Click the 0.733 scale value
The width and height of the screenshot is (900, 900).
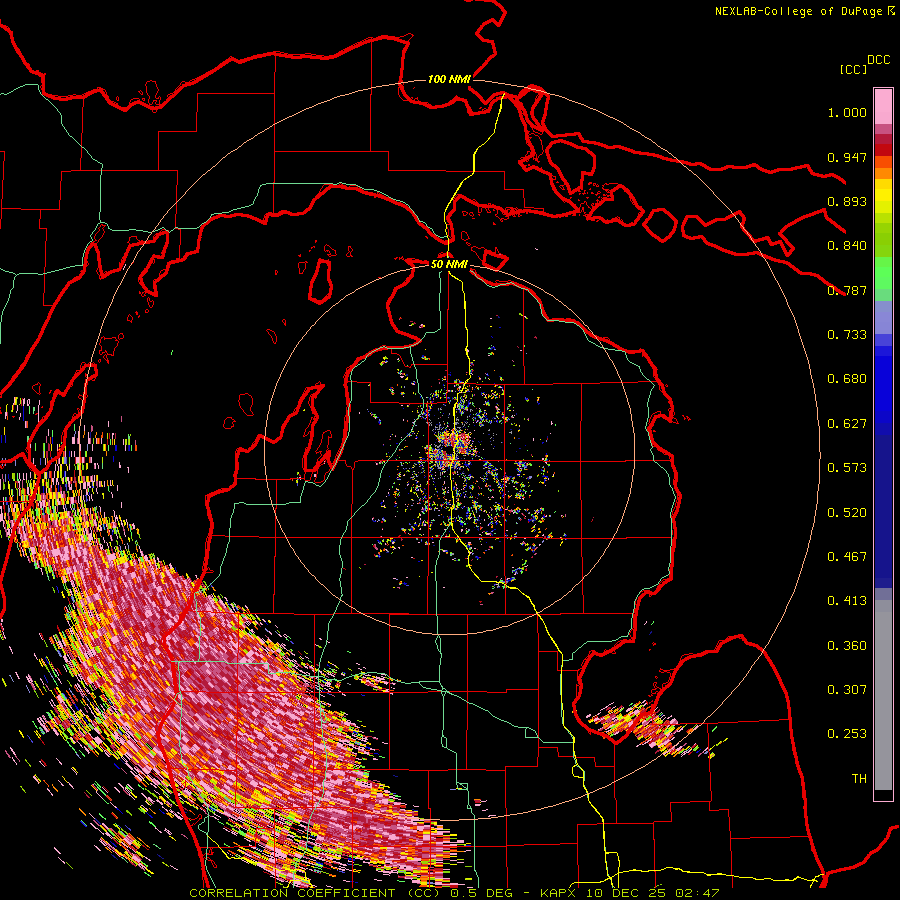tap(847, 335)
